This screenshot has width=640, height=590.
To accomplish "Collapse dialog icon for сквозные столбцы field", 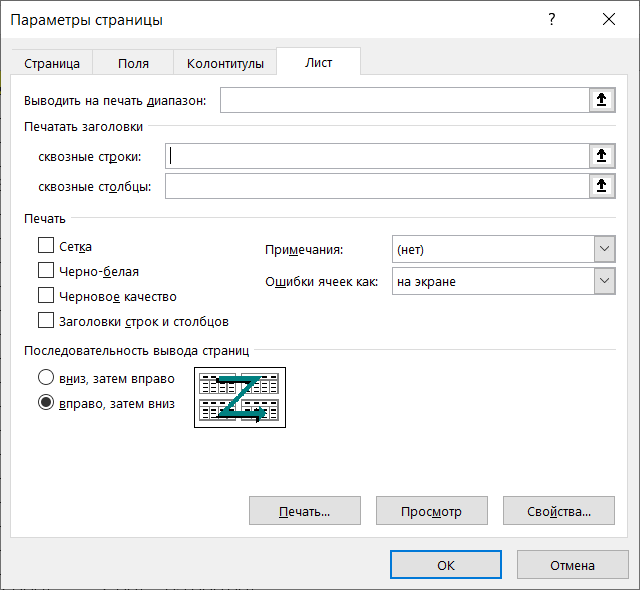I will 602,186.
